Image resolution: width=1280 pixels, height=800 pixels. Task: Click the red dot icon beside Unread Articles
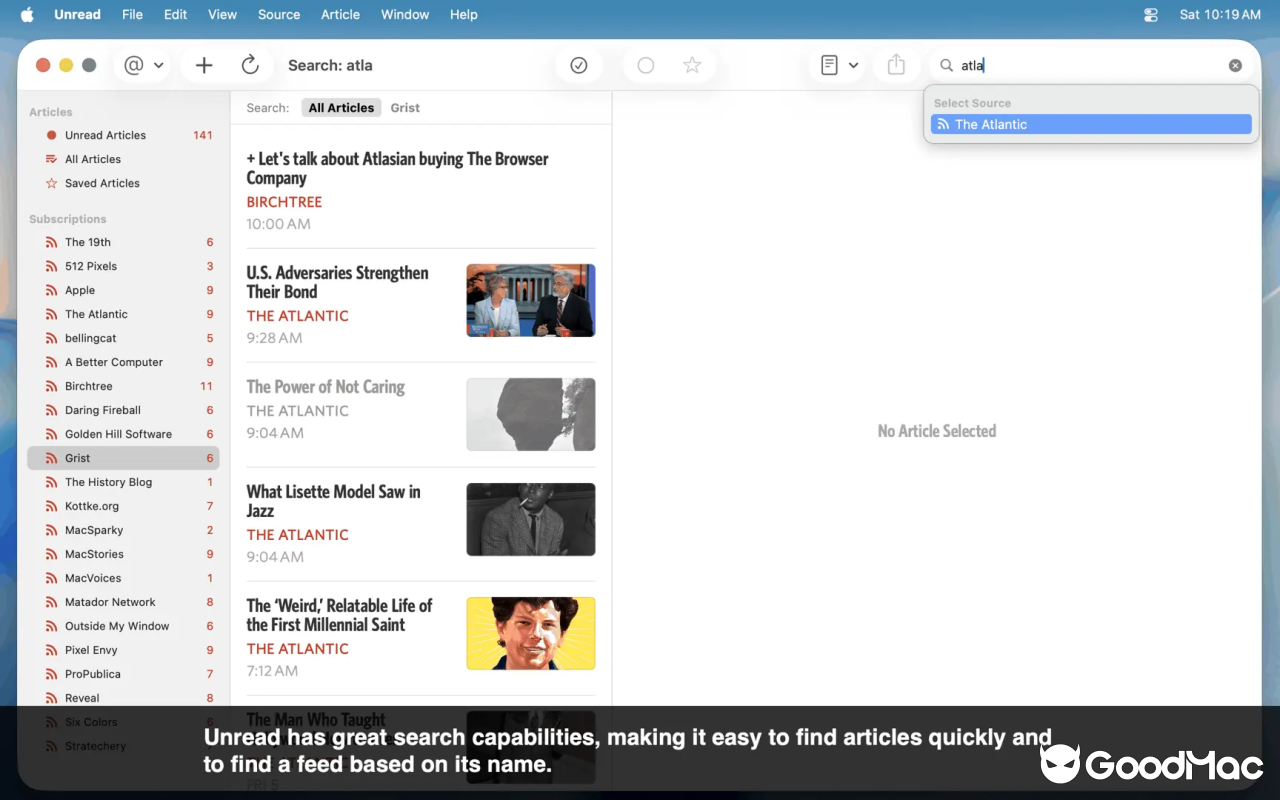tap(51, 135)
